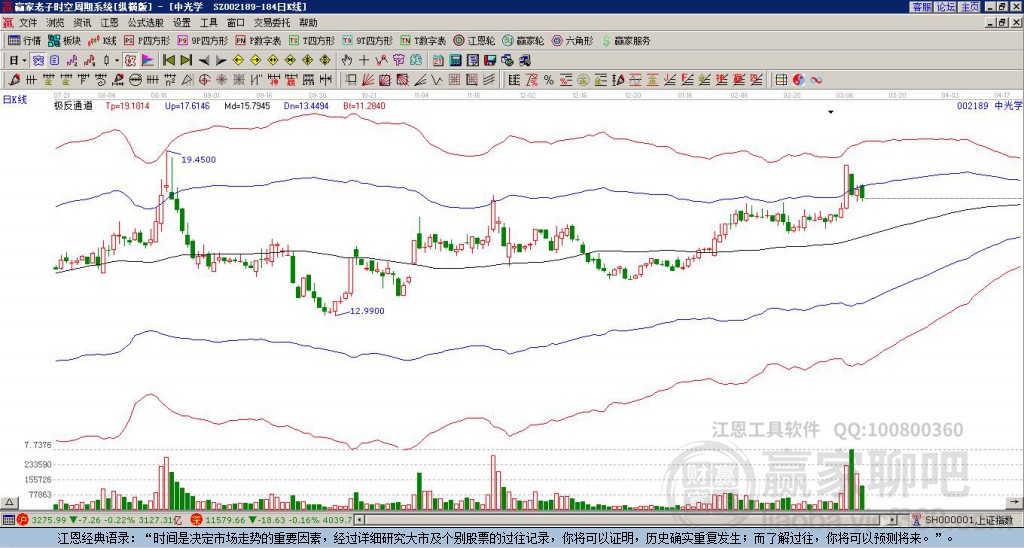Open the 浏览 menu
This screenshot has height=548, width=1024.
tap(56, 23)
